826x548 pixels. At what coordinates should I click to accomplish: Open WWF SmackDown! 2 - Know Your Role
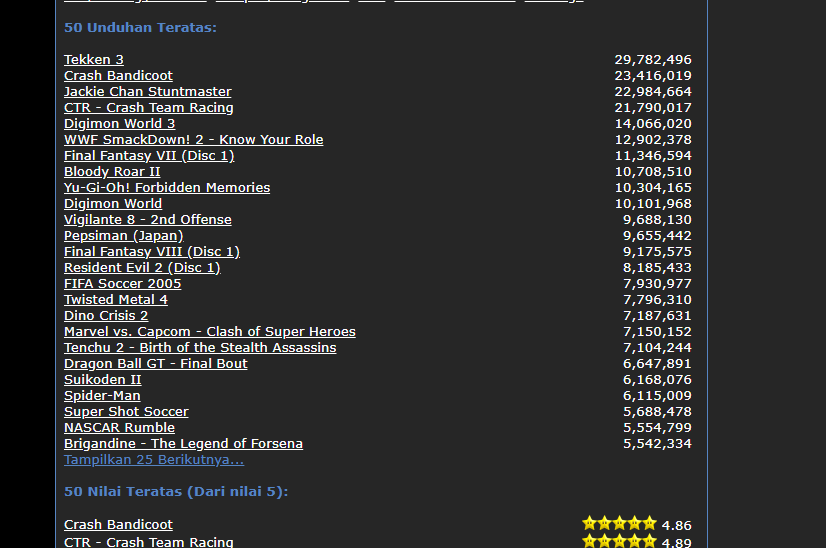[194, 140]
